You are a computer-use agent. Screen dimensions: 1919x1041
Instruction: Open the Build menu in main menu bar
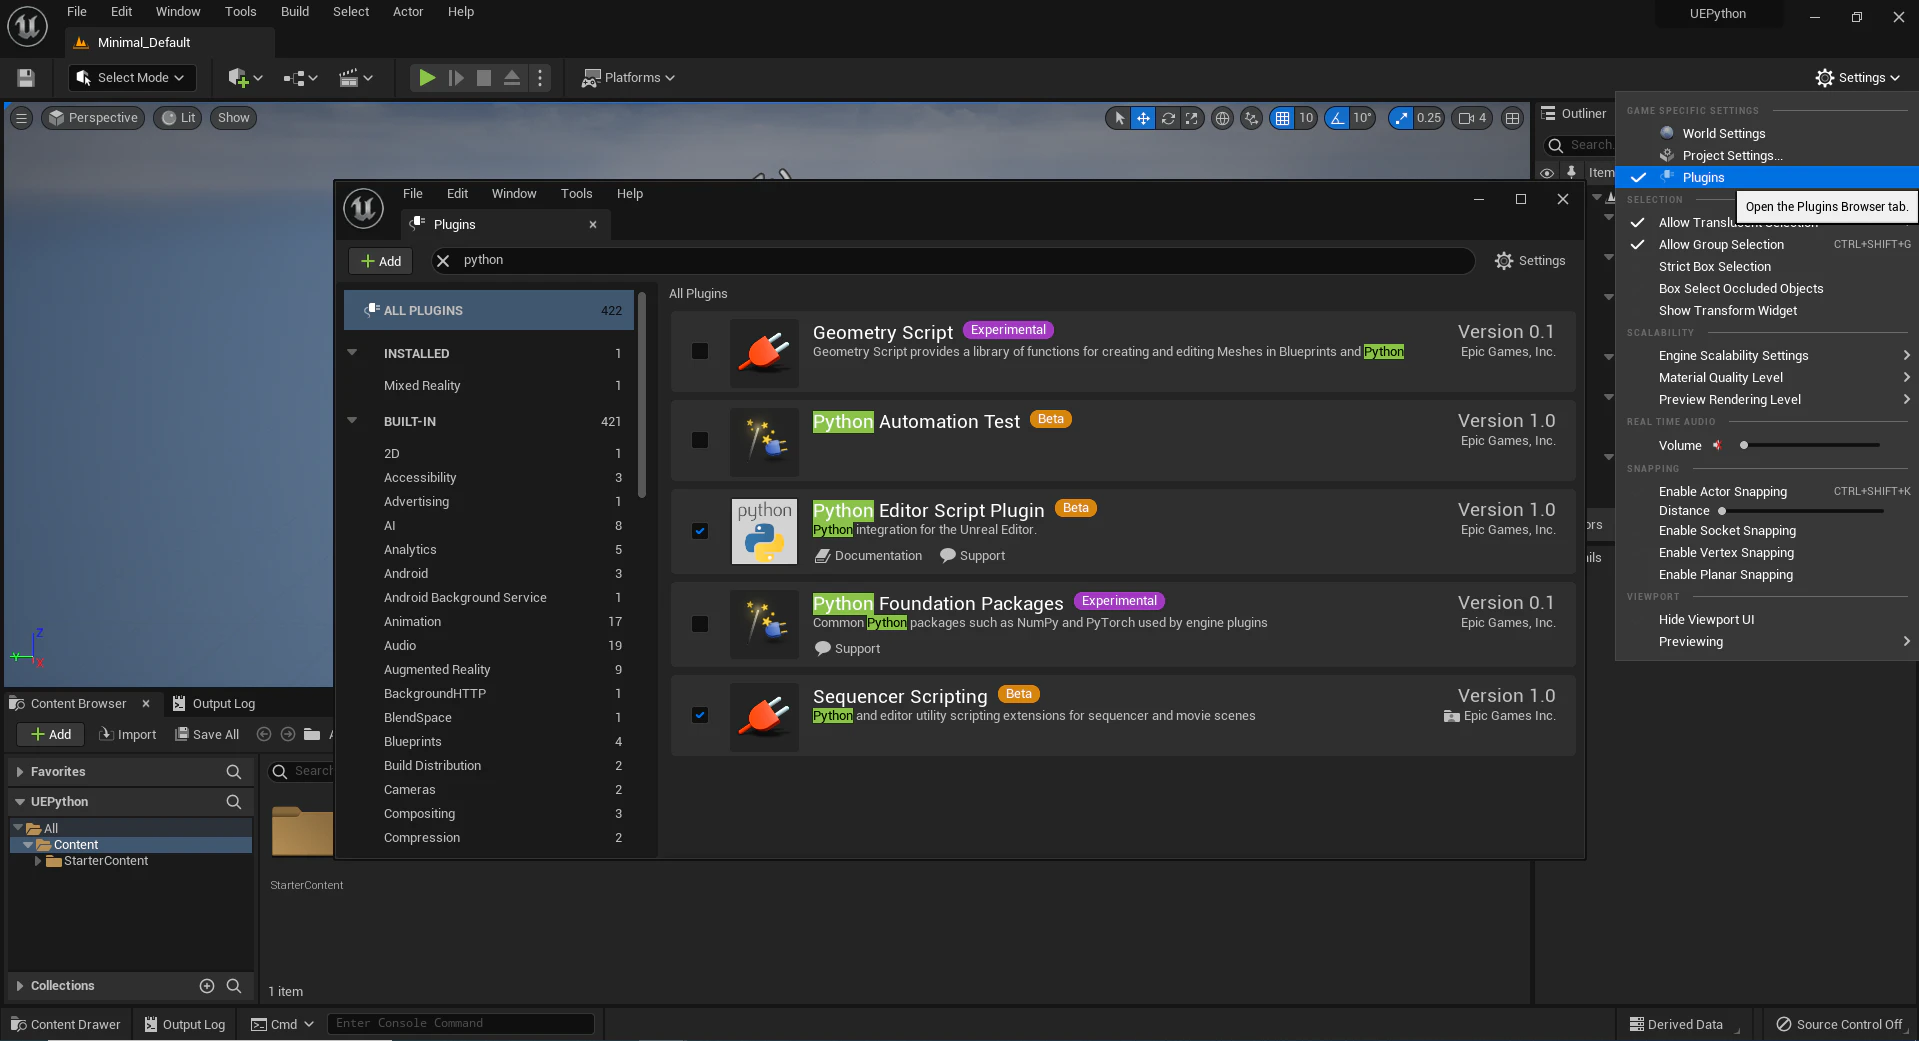295,12
